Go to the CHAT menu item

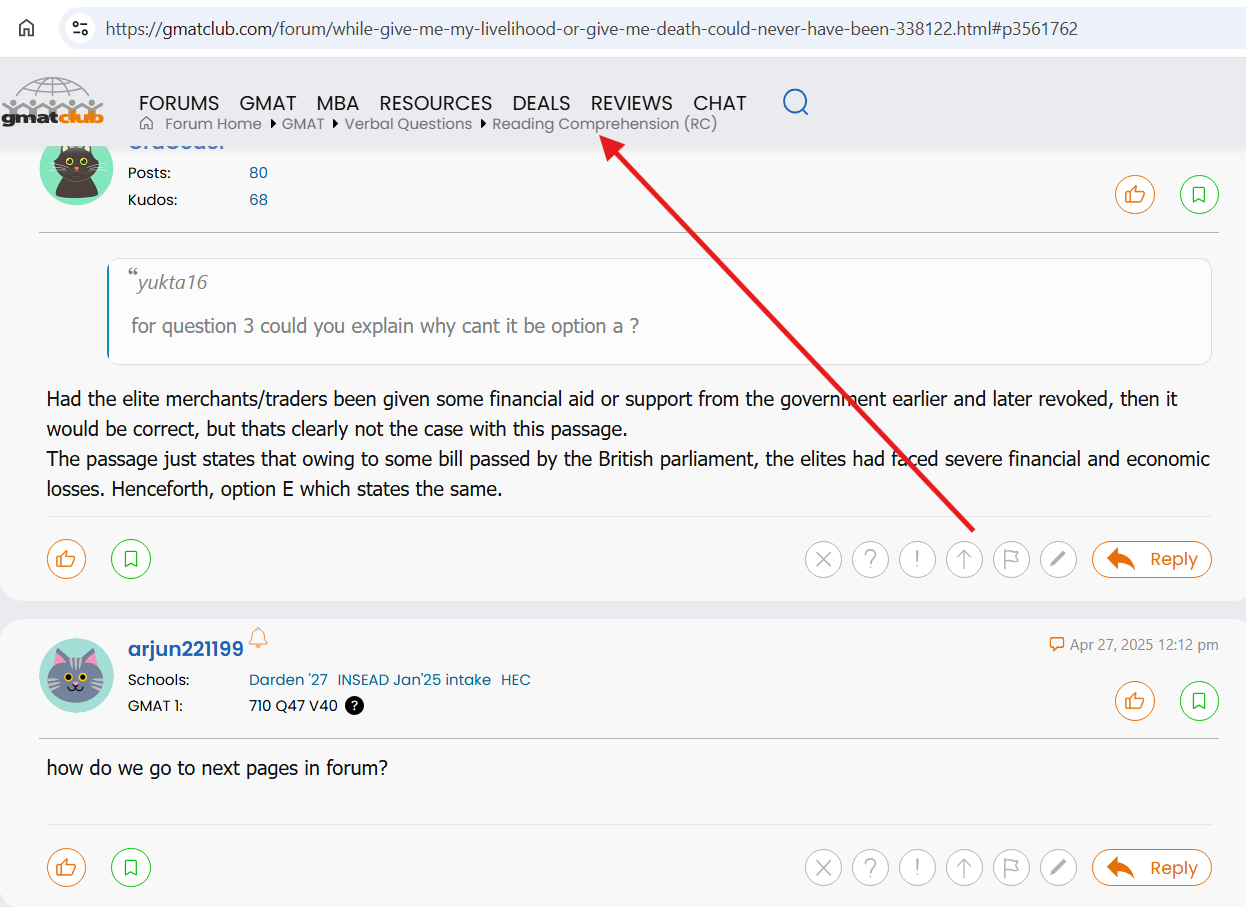[x=719, y=103]
